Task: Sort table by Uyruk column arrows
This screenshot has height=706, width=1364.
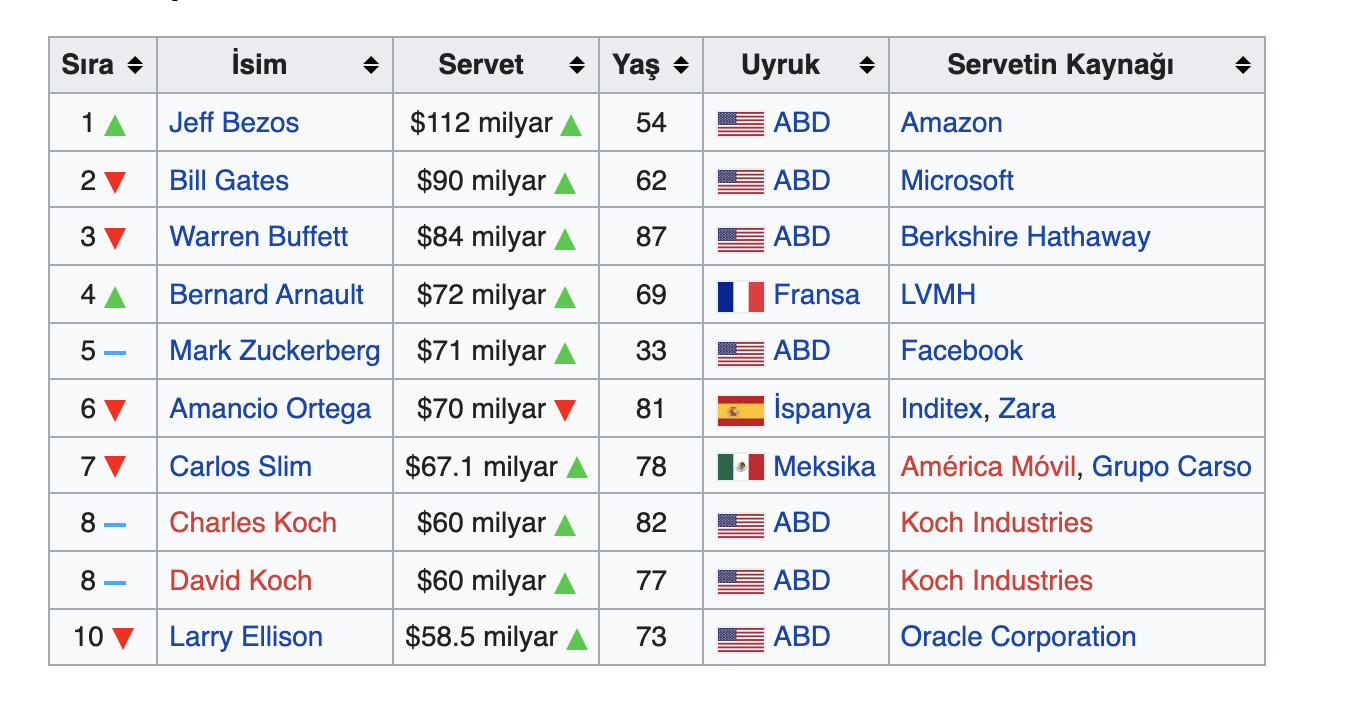Action: click(867, 66)
